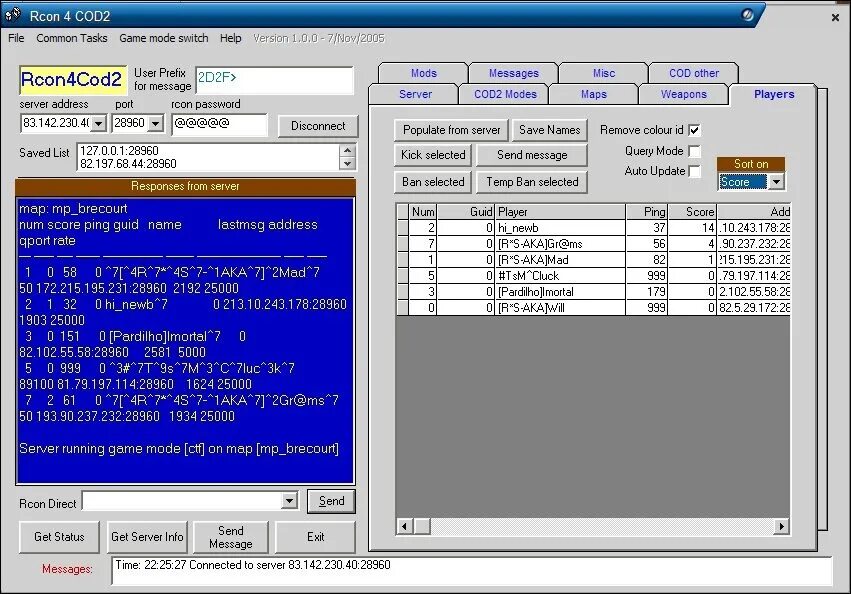Click the Responses from server header

coord(185,186)
